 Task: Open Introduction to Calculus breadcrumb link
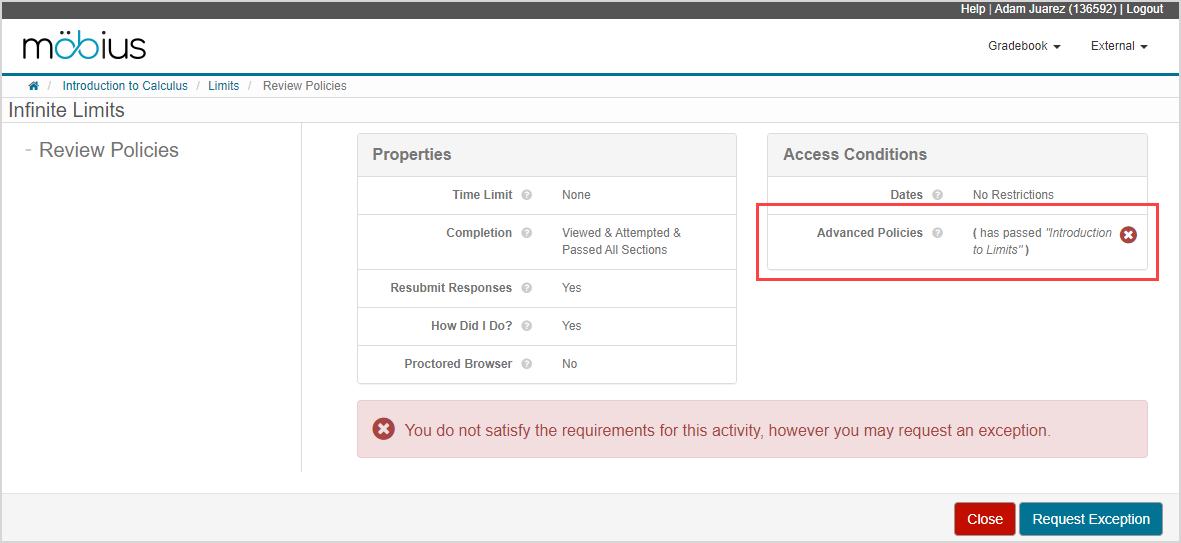click(125, 86)
